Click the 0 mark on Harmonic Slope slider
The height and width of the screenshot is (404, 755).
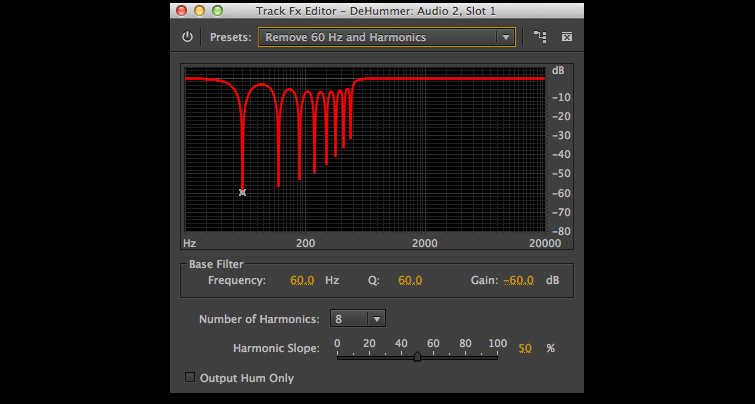(x=338, y=344)
